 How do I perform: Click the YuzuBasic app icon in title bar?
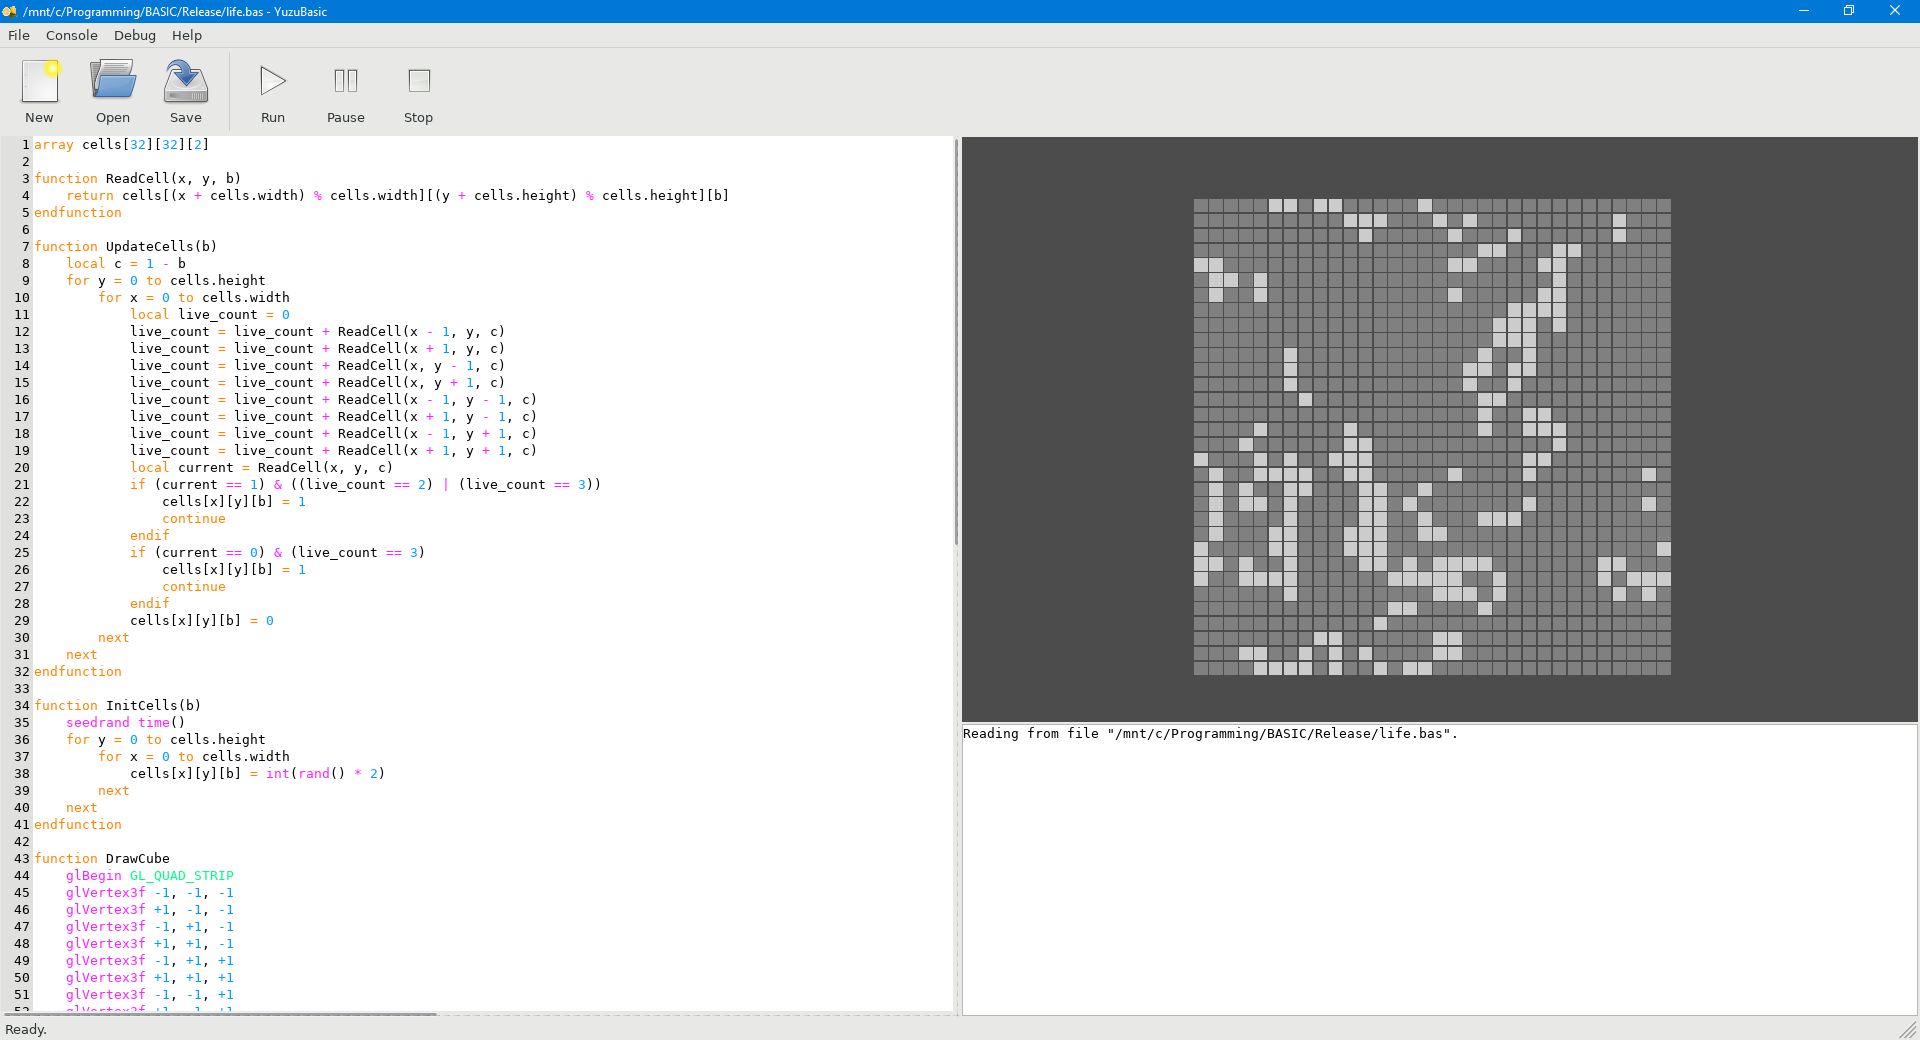click(10, 11)
